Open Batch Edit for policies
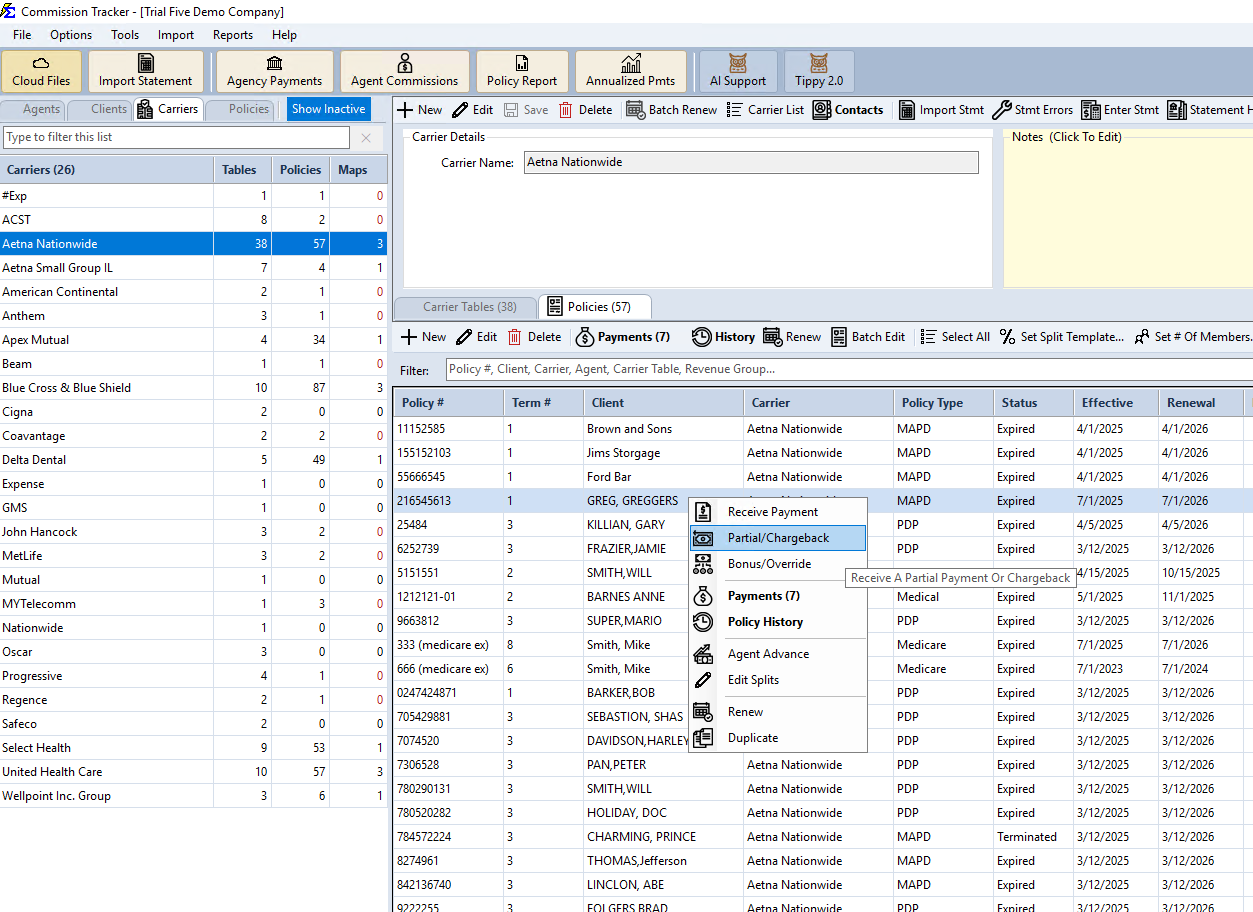1253x912 pixels. pos(868,337)
